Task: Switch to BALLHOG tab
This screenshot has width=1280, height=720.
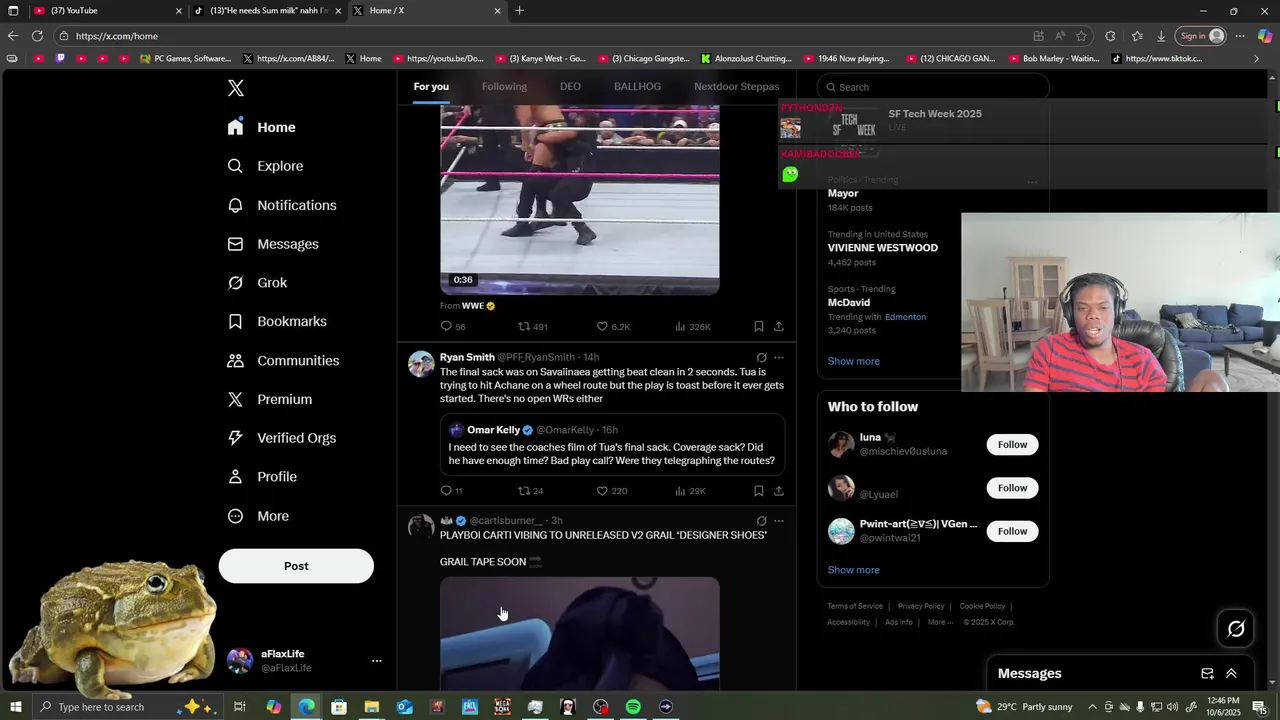Action: coord(637,87)
